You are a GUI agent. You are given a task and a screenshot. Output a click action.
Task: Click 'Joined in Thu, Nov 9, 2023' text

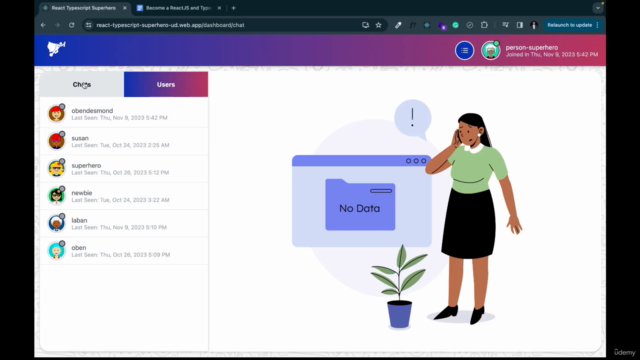point(552,54)
